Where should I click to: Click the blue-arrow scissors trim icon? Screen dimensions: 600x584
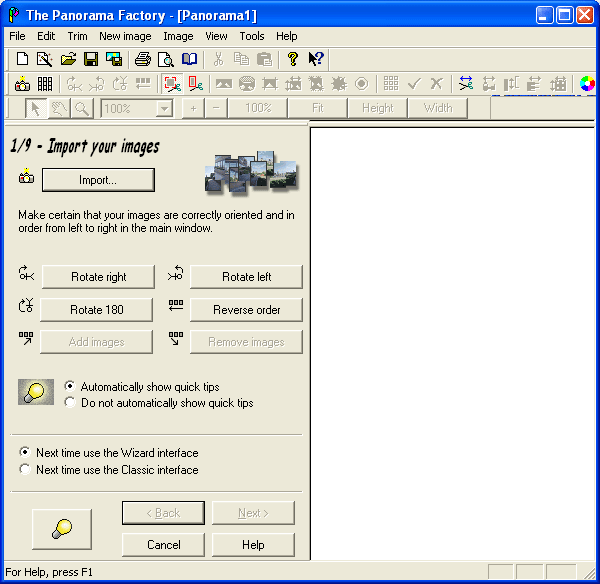click(x=466, y=84)
